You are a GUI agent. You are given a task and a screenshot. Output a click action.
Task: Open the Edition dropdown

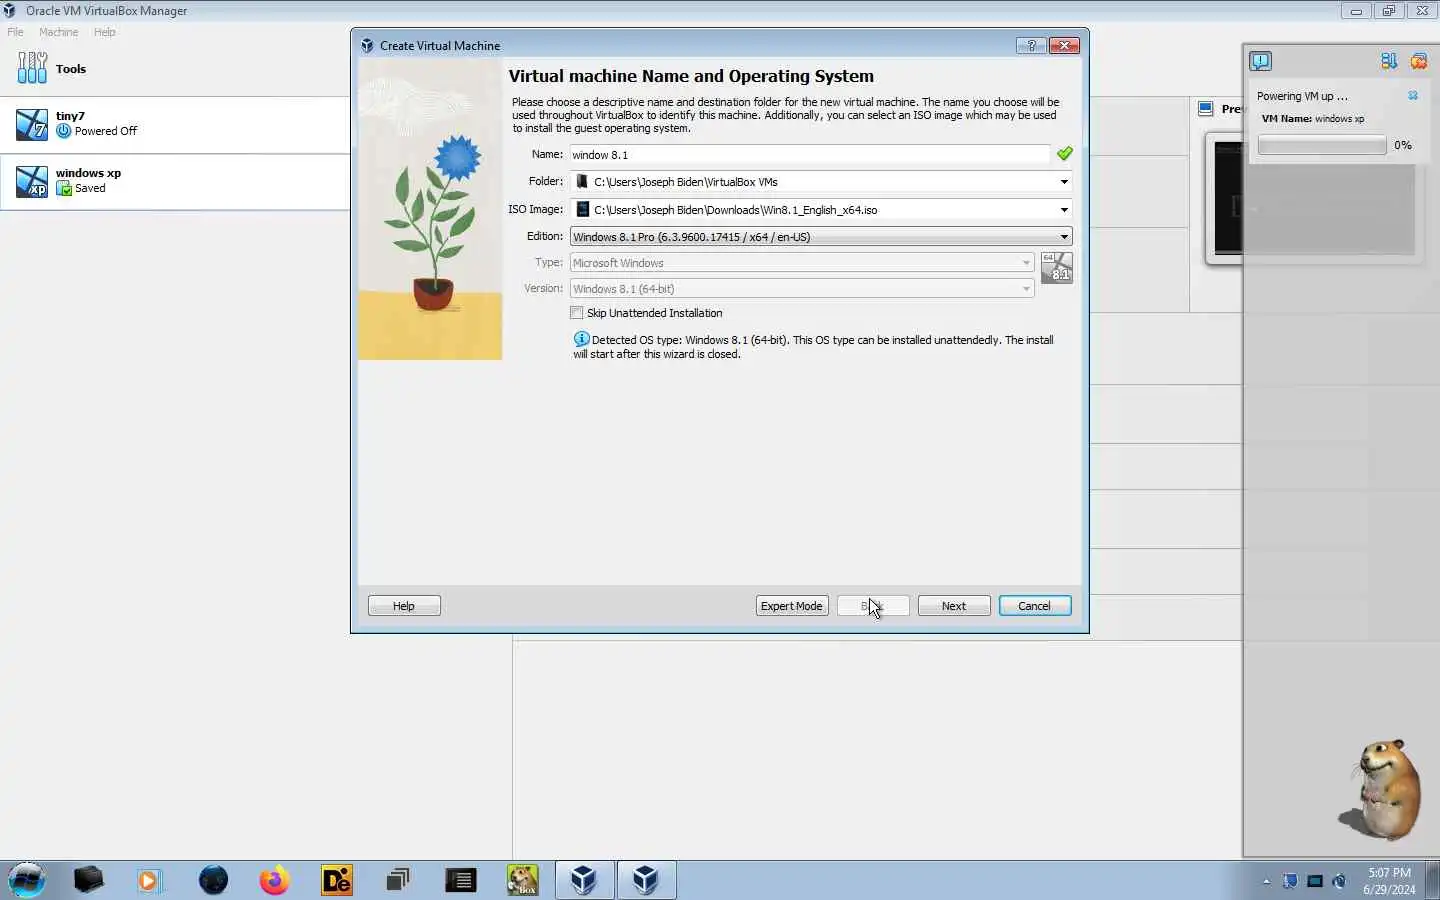tap(821, 237)
